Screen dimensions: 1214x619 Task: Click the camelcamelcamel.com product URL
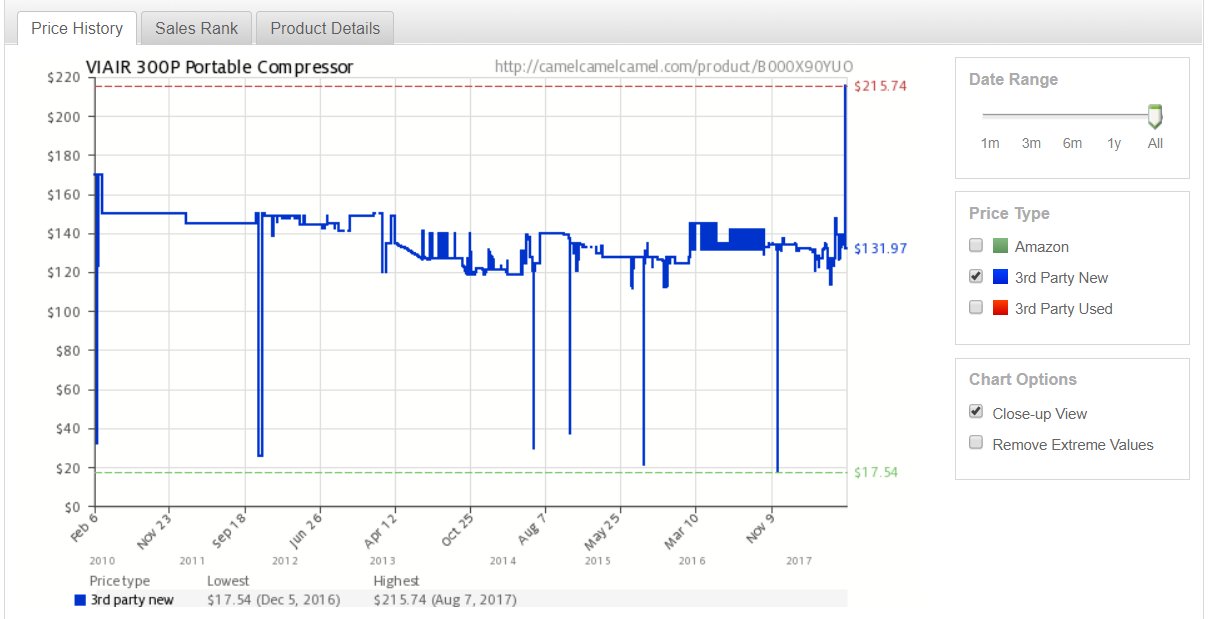pos(674,68)
